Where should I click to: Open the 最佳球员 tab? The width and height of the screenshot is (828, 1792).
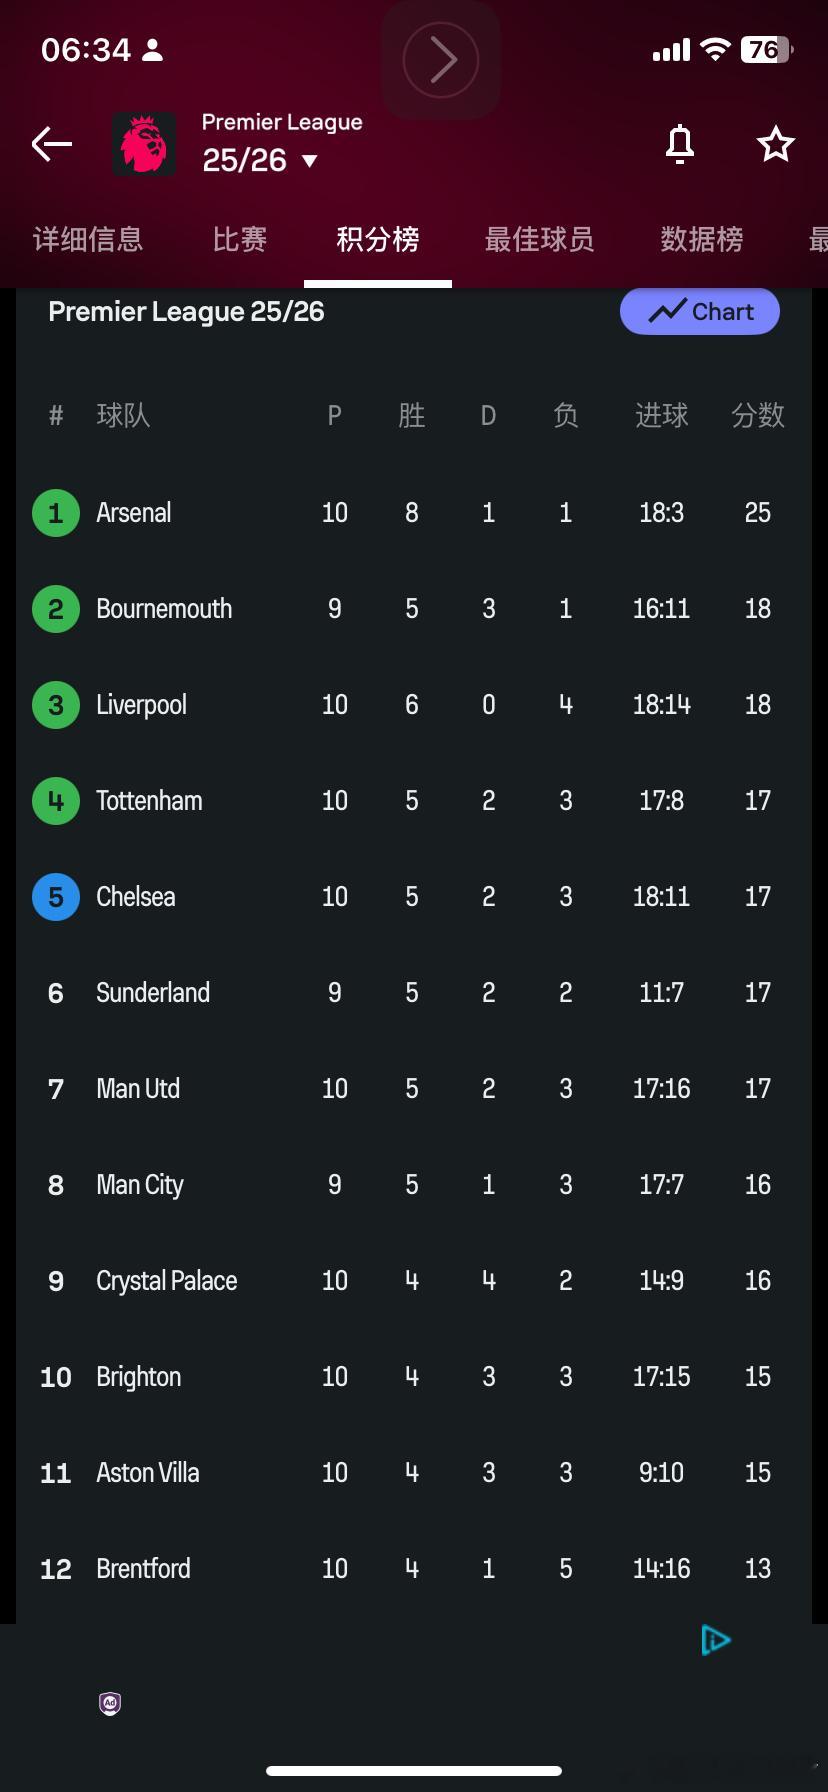tap(539, 240)
